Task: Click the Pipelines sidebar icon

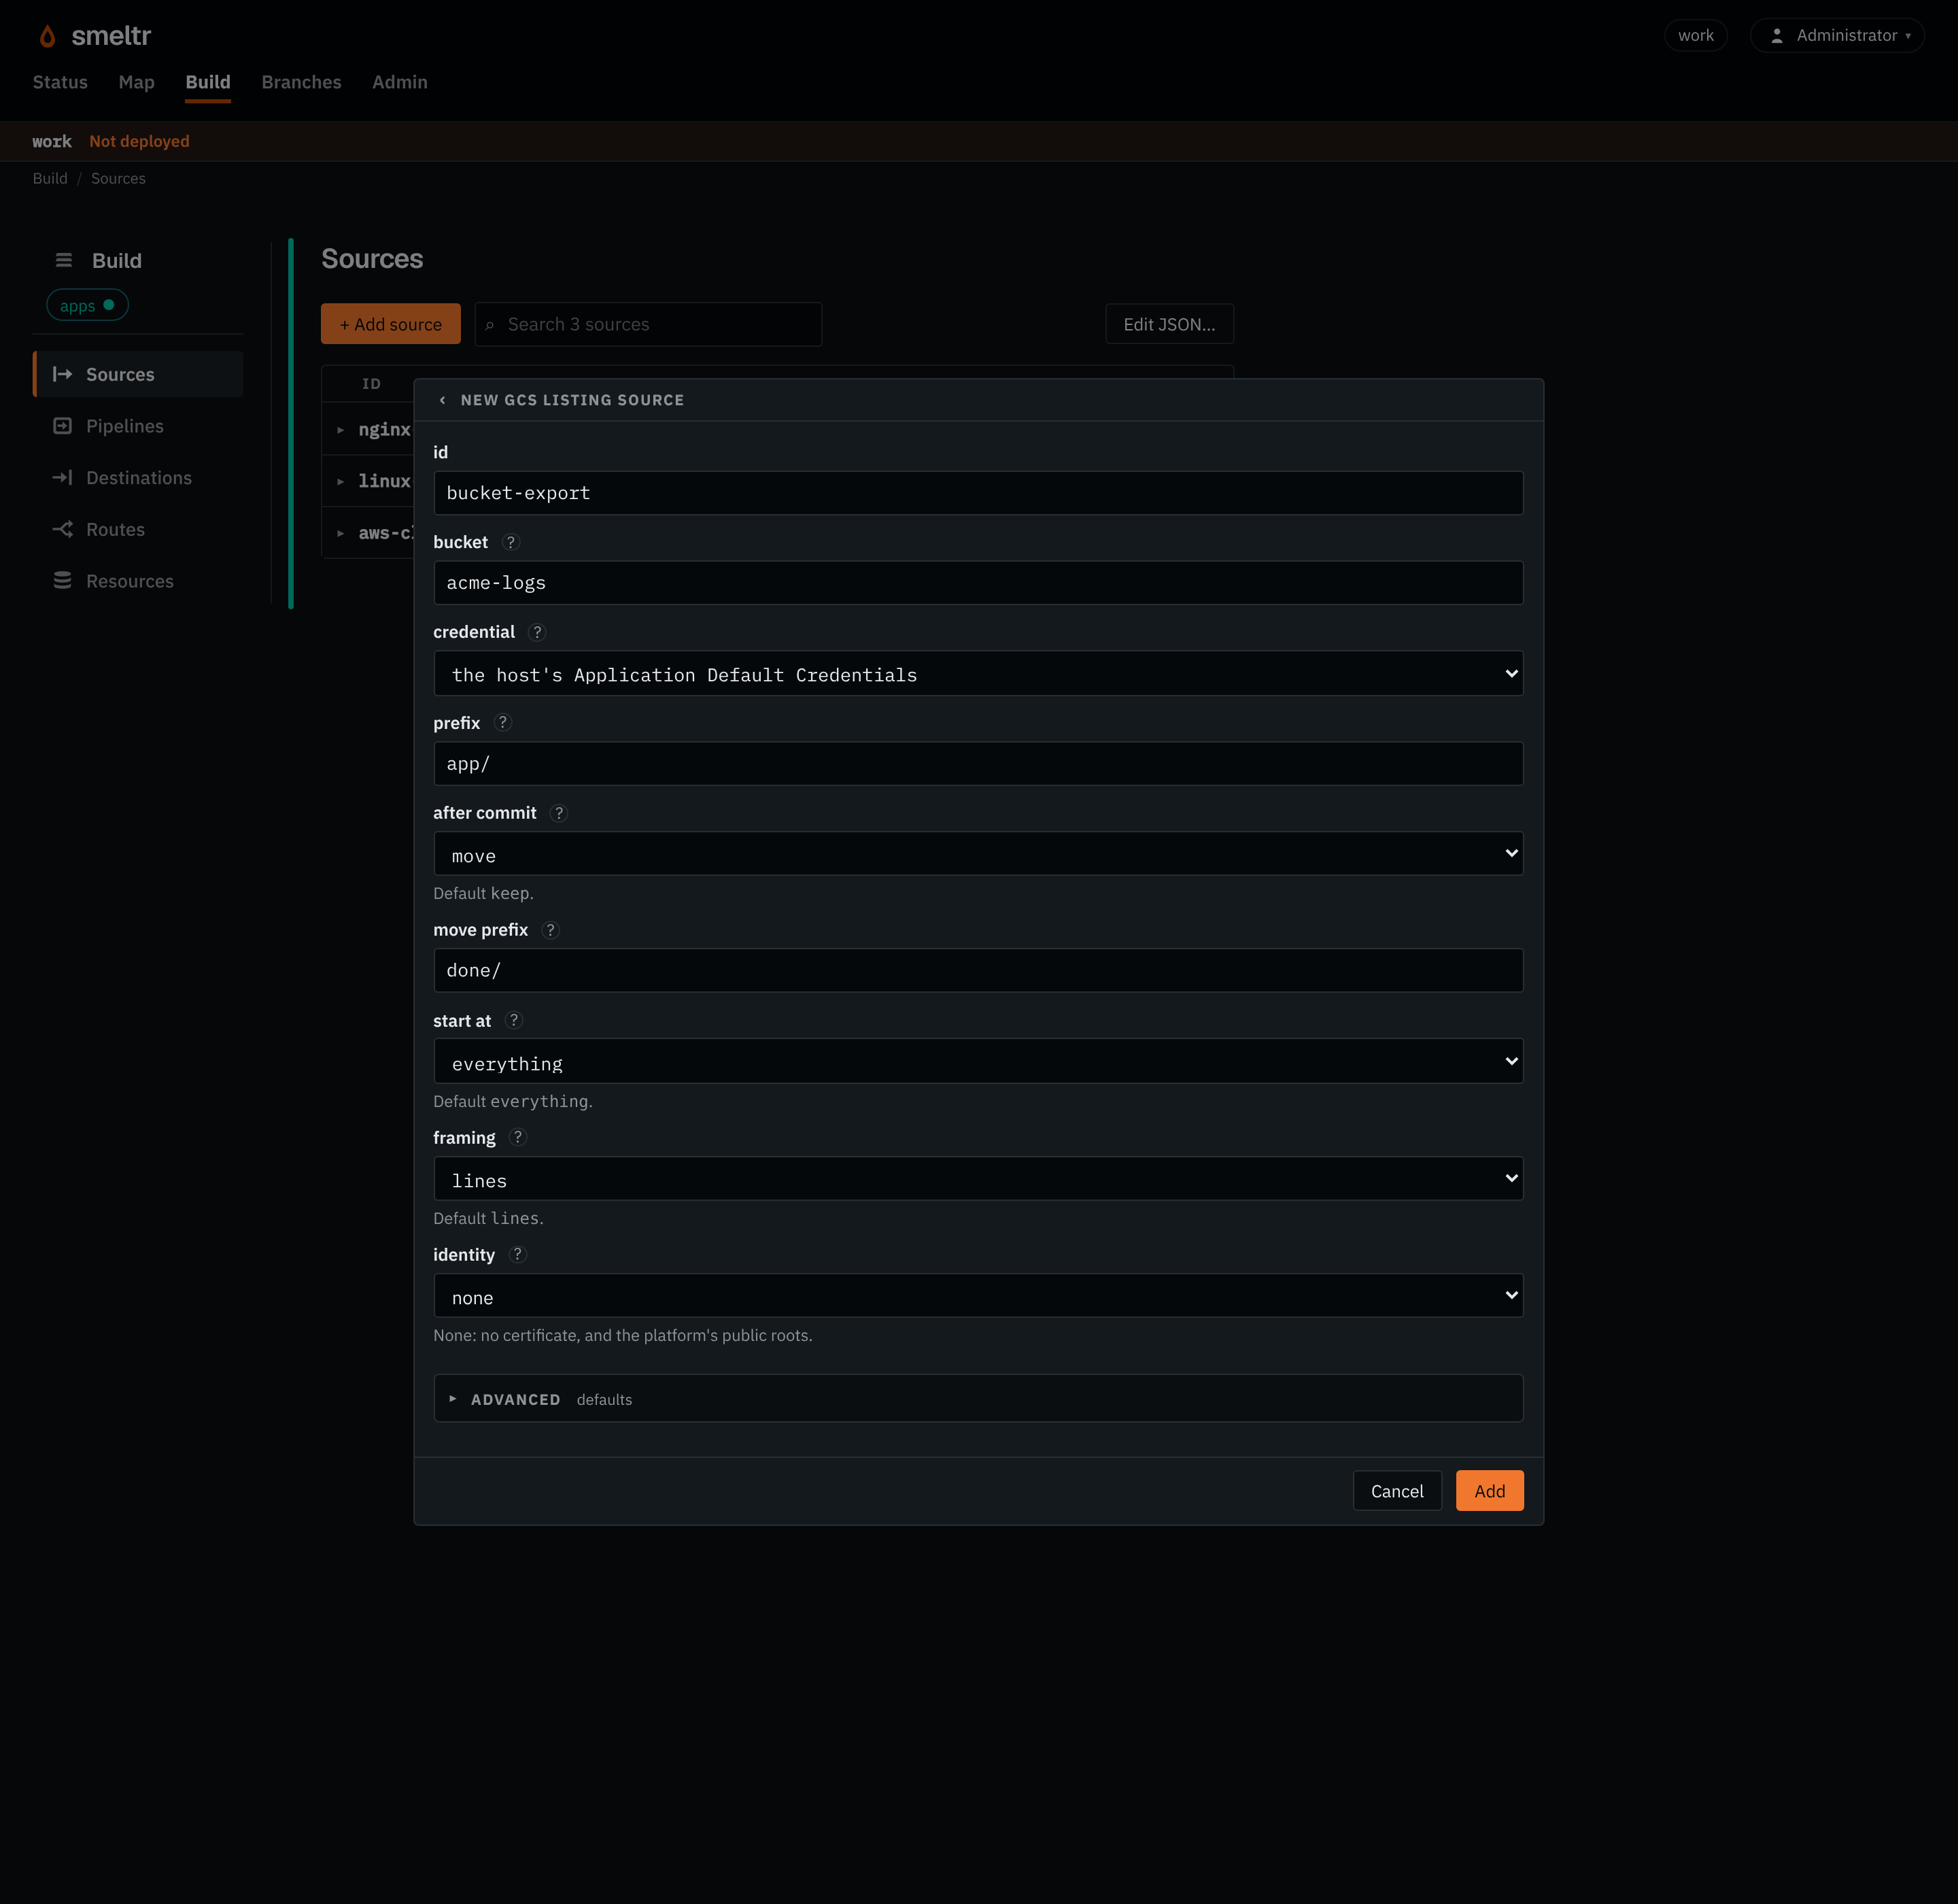Action: click(62, 426)
